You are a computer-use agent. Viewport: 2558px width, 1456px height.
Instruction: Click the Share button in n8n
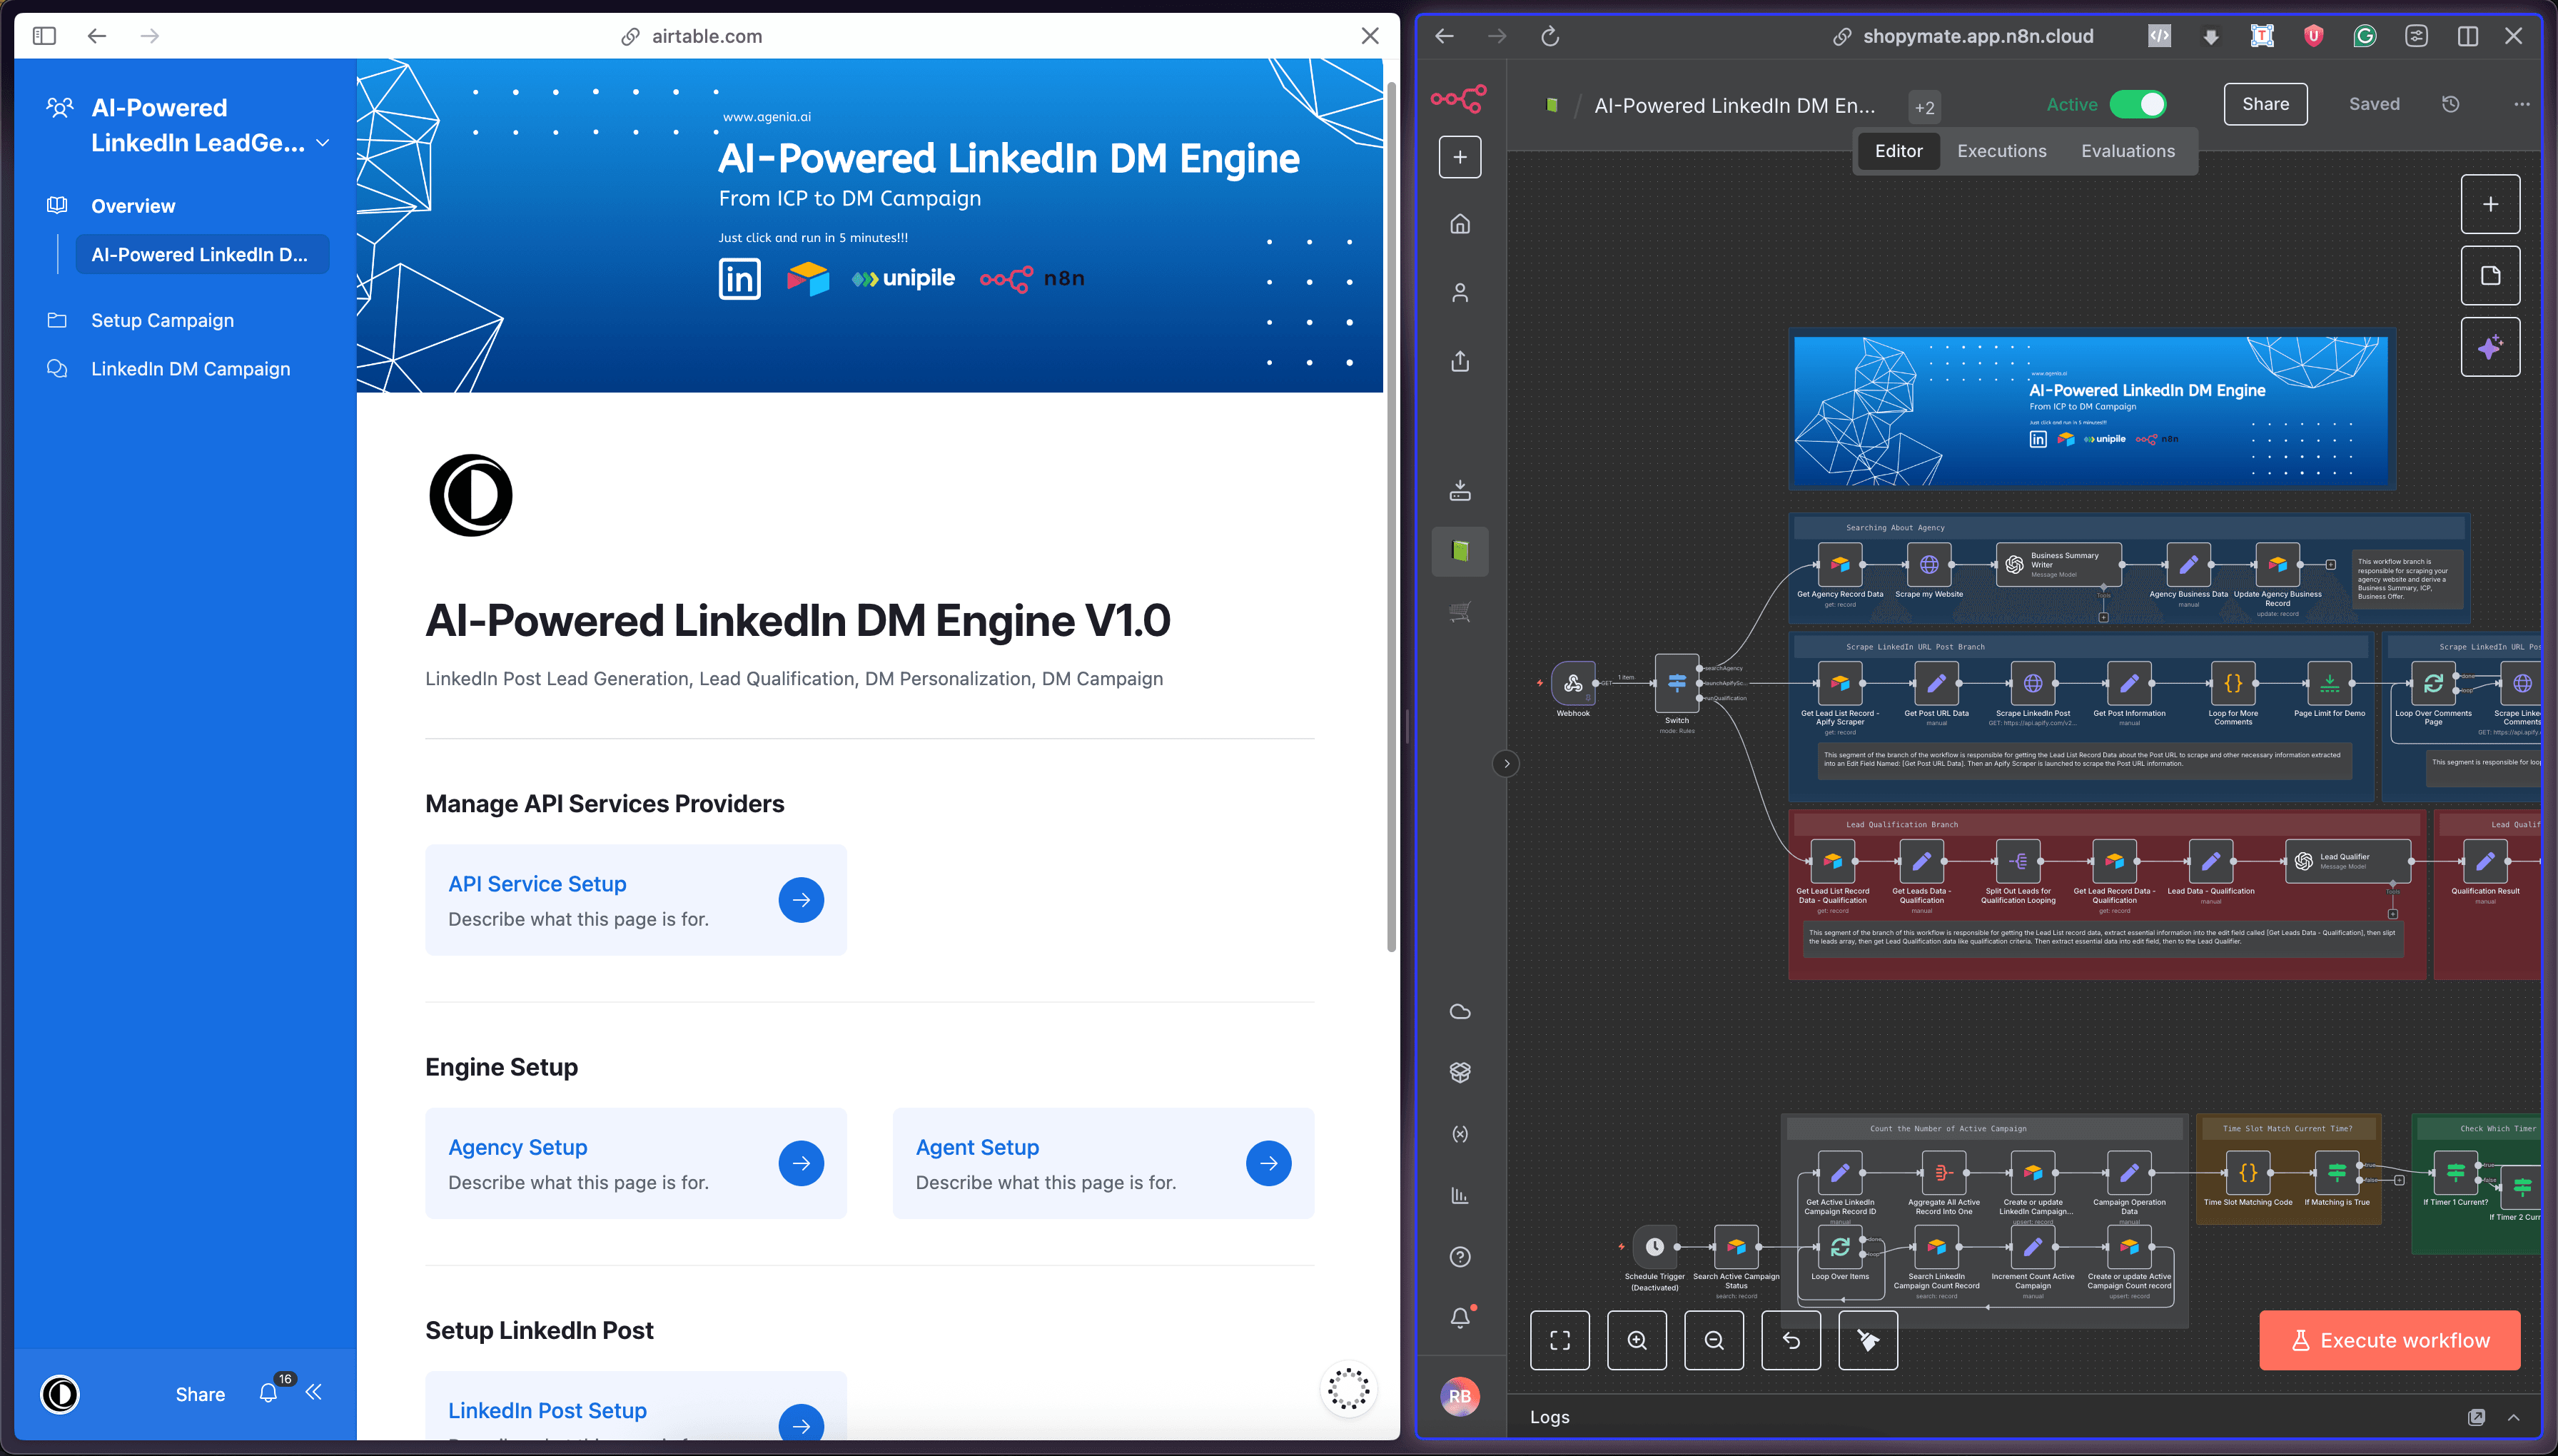click(2265, 104)
